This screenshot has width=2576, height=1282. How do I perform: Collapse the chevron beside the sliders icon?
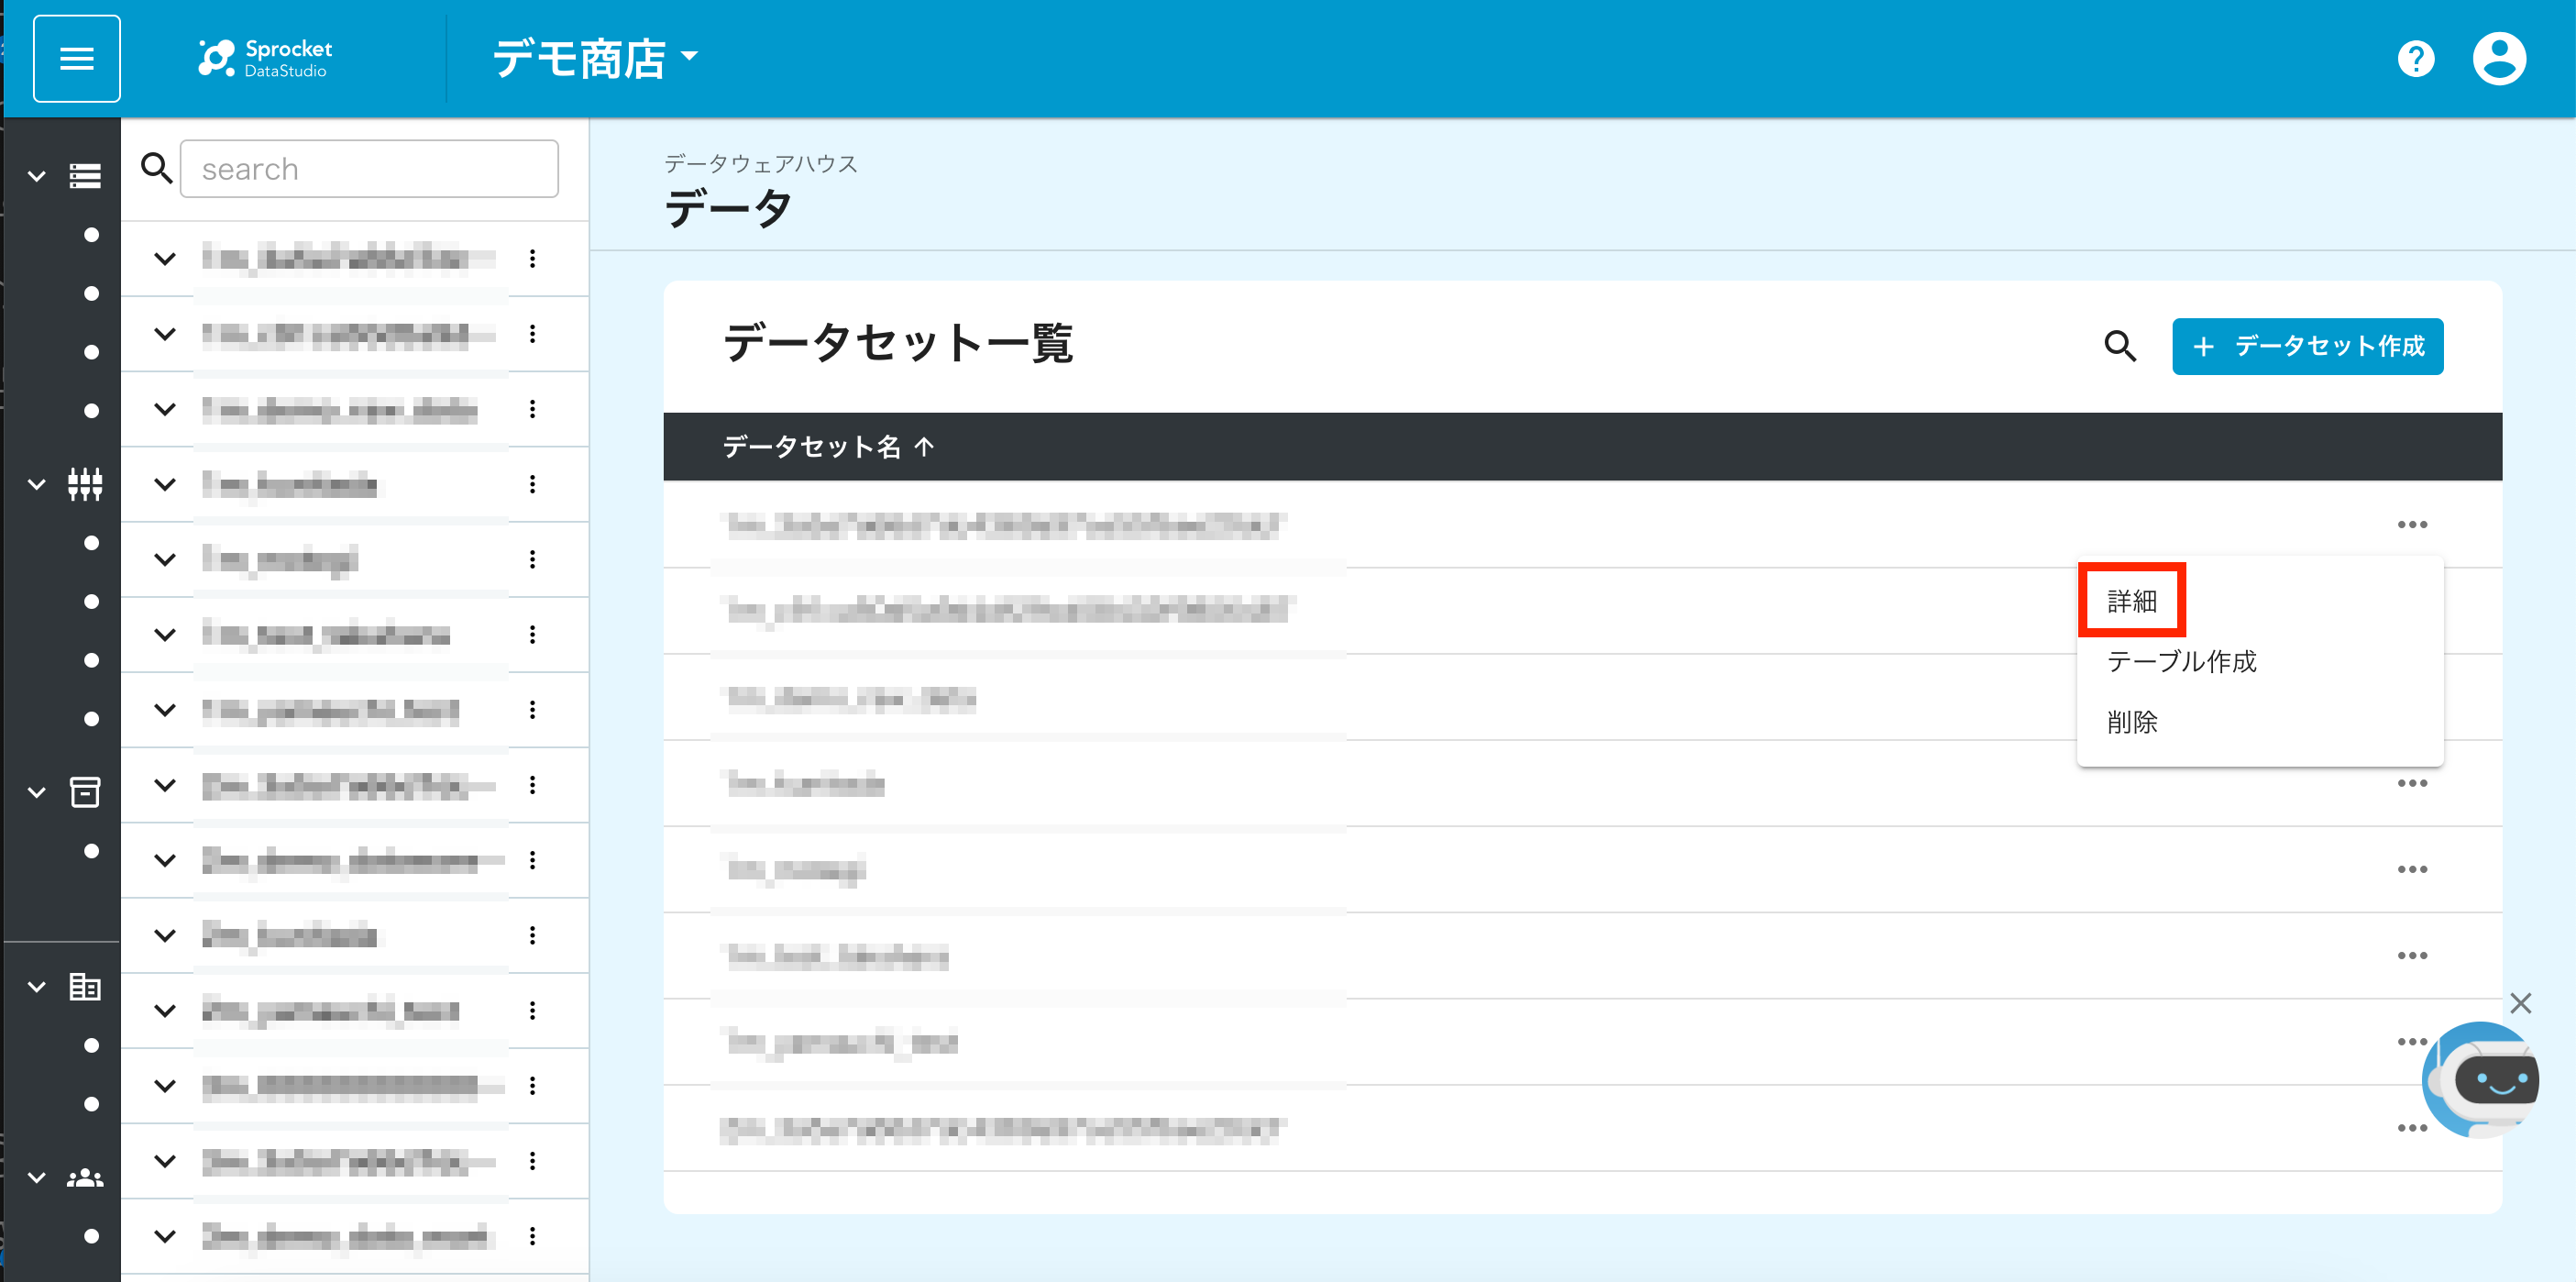coord(37,484)
